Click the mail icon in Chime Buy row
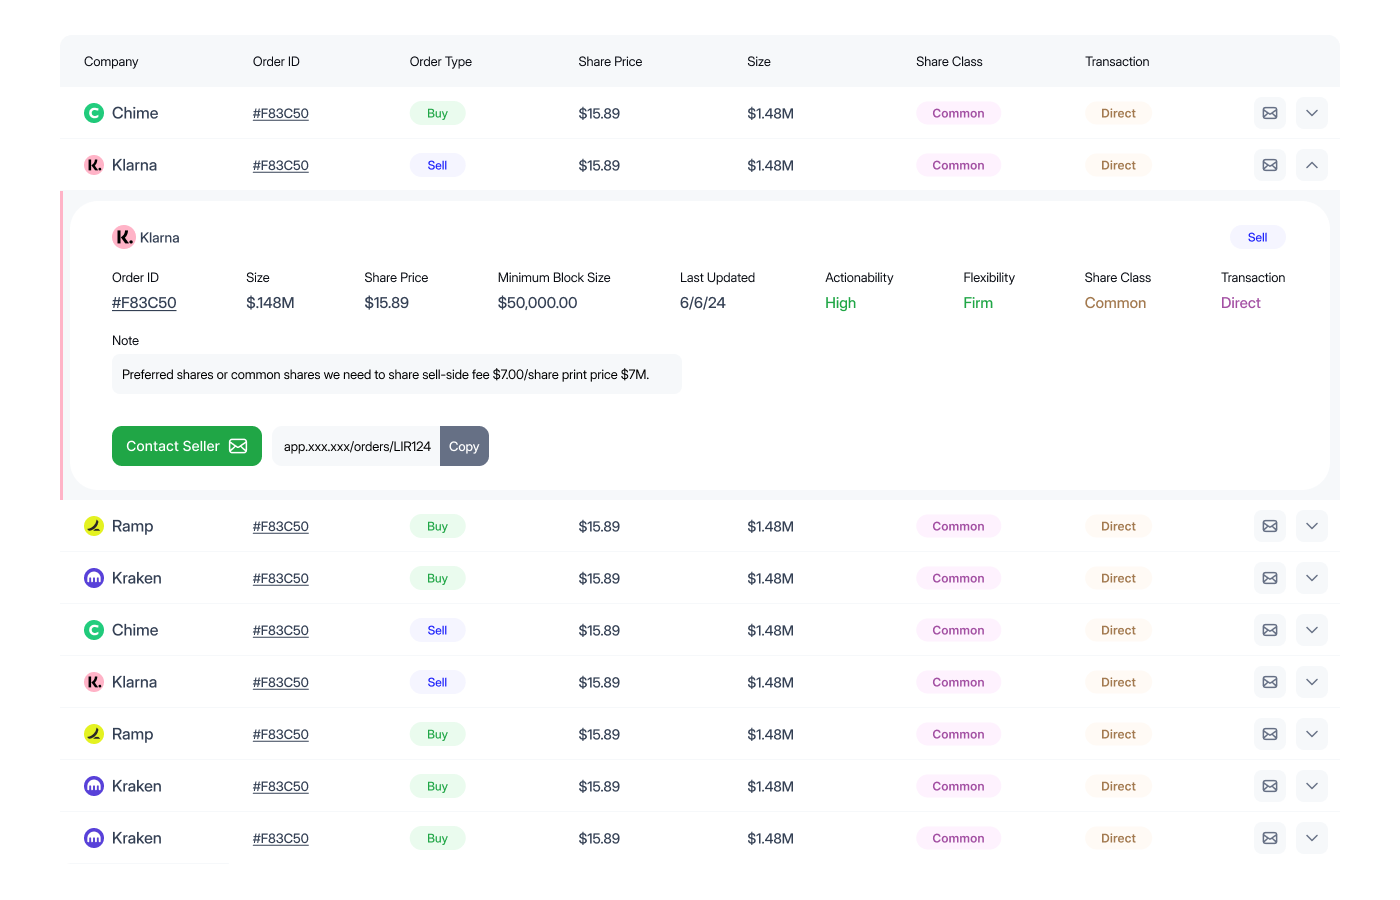Viewport: 1400px width, 900px height. [1270, 113]
